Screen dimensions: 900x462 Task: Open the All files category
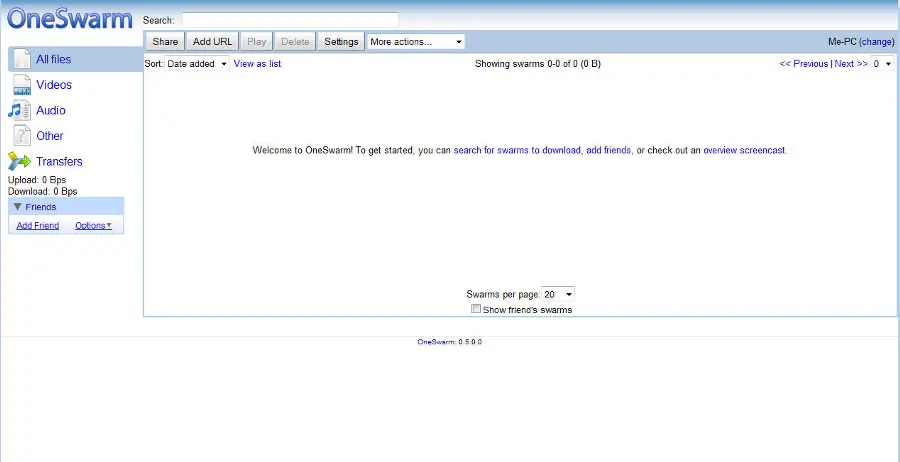[53, 59]
